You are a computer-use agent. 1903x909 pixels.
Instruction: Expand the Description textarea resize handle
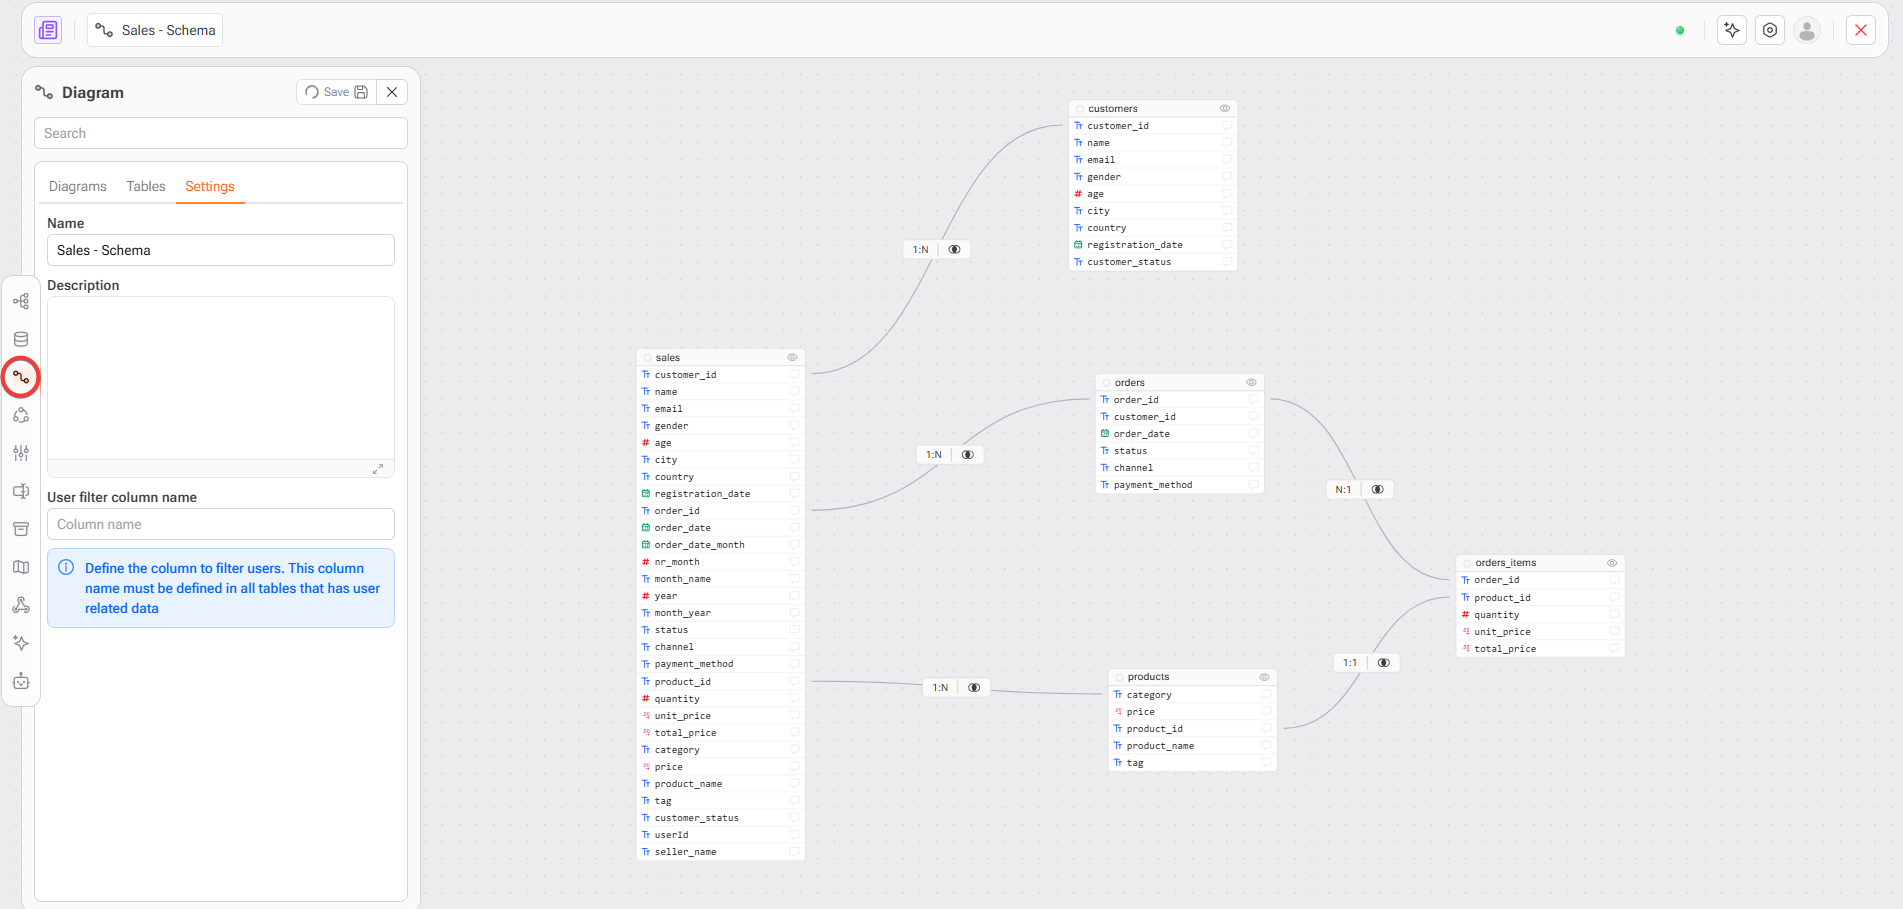(x=378, y=469)
